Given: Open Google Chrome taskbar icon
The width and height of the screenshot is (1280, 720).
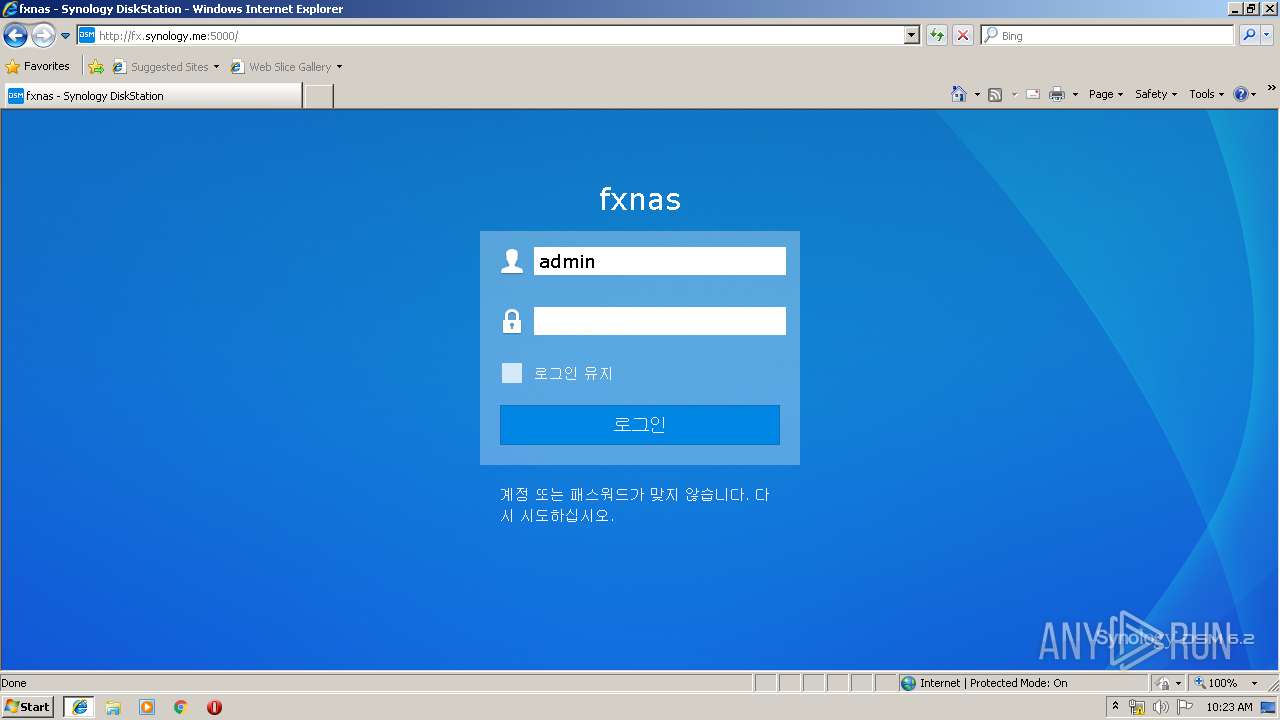Looking at the screenshot, I should [x=181, y=707].
